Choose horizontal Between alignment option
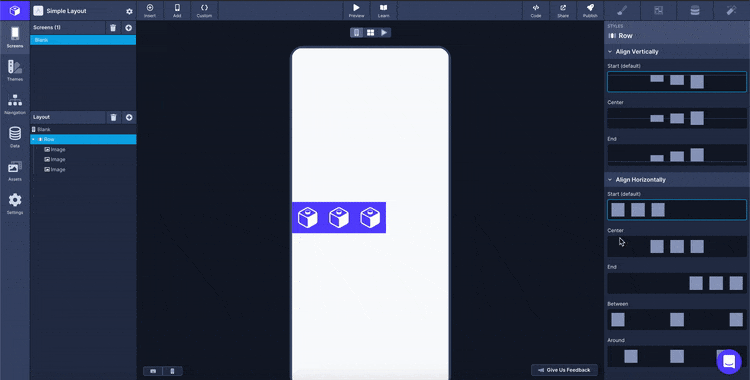 point(677,320)
